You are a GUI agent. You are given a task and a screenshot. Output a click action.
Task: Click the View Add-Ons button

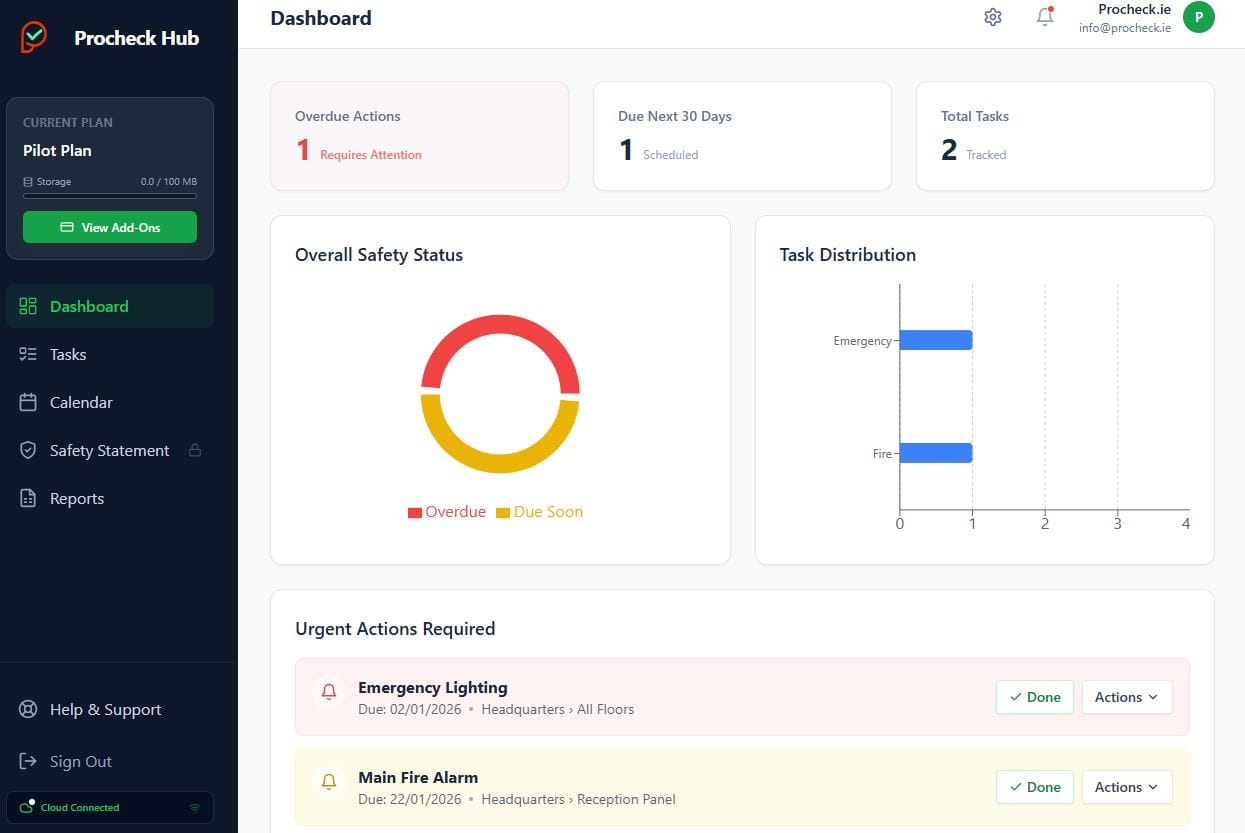coord(109,227)
